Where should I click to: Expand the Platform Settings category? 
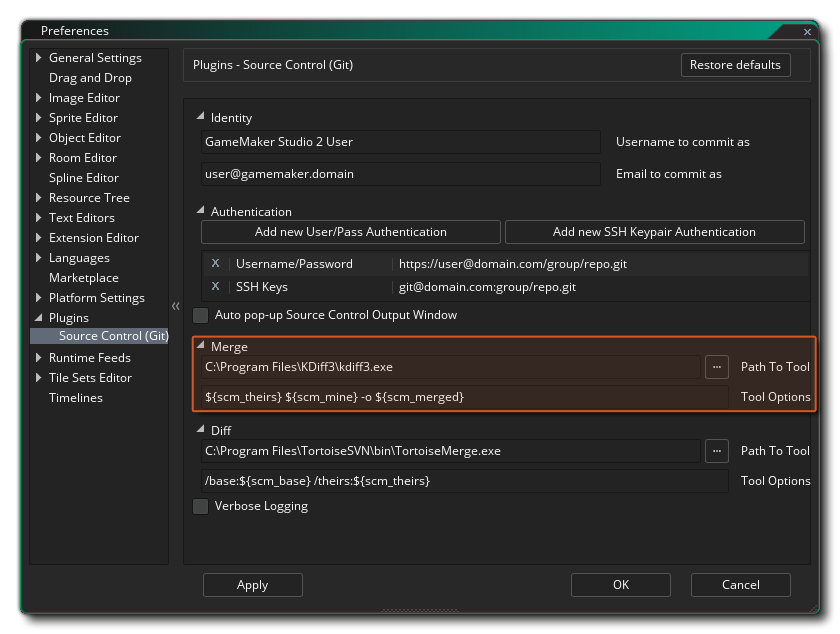[x=38, y=297]
